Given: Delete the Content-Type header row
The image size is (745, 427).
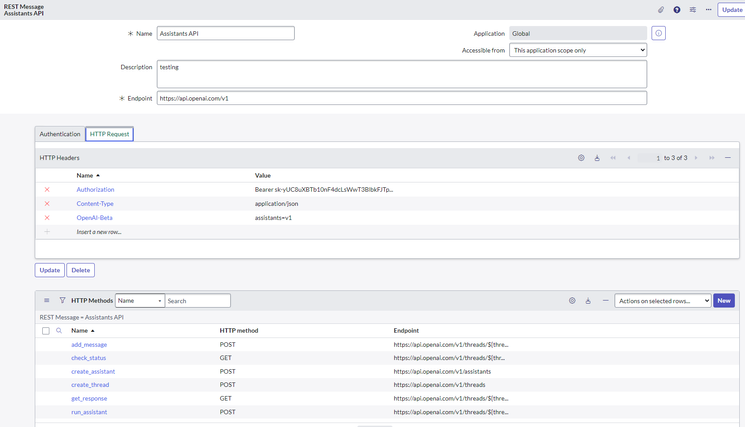Looking at the screenshot, I should pos(47,204).
